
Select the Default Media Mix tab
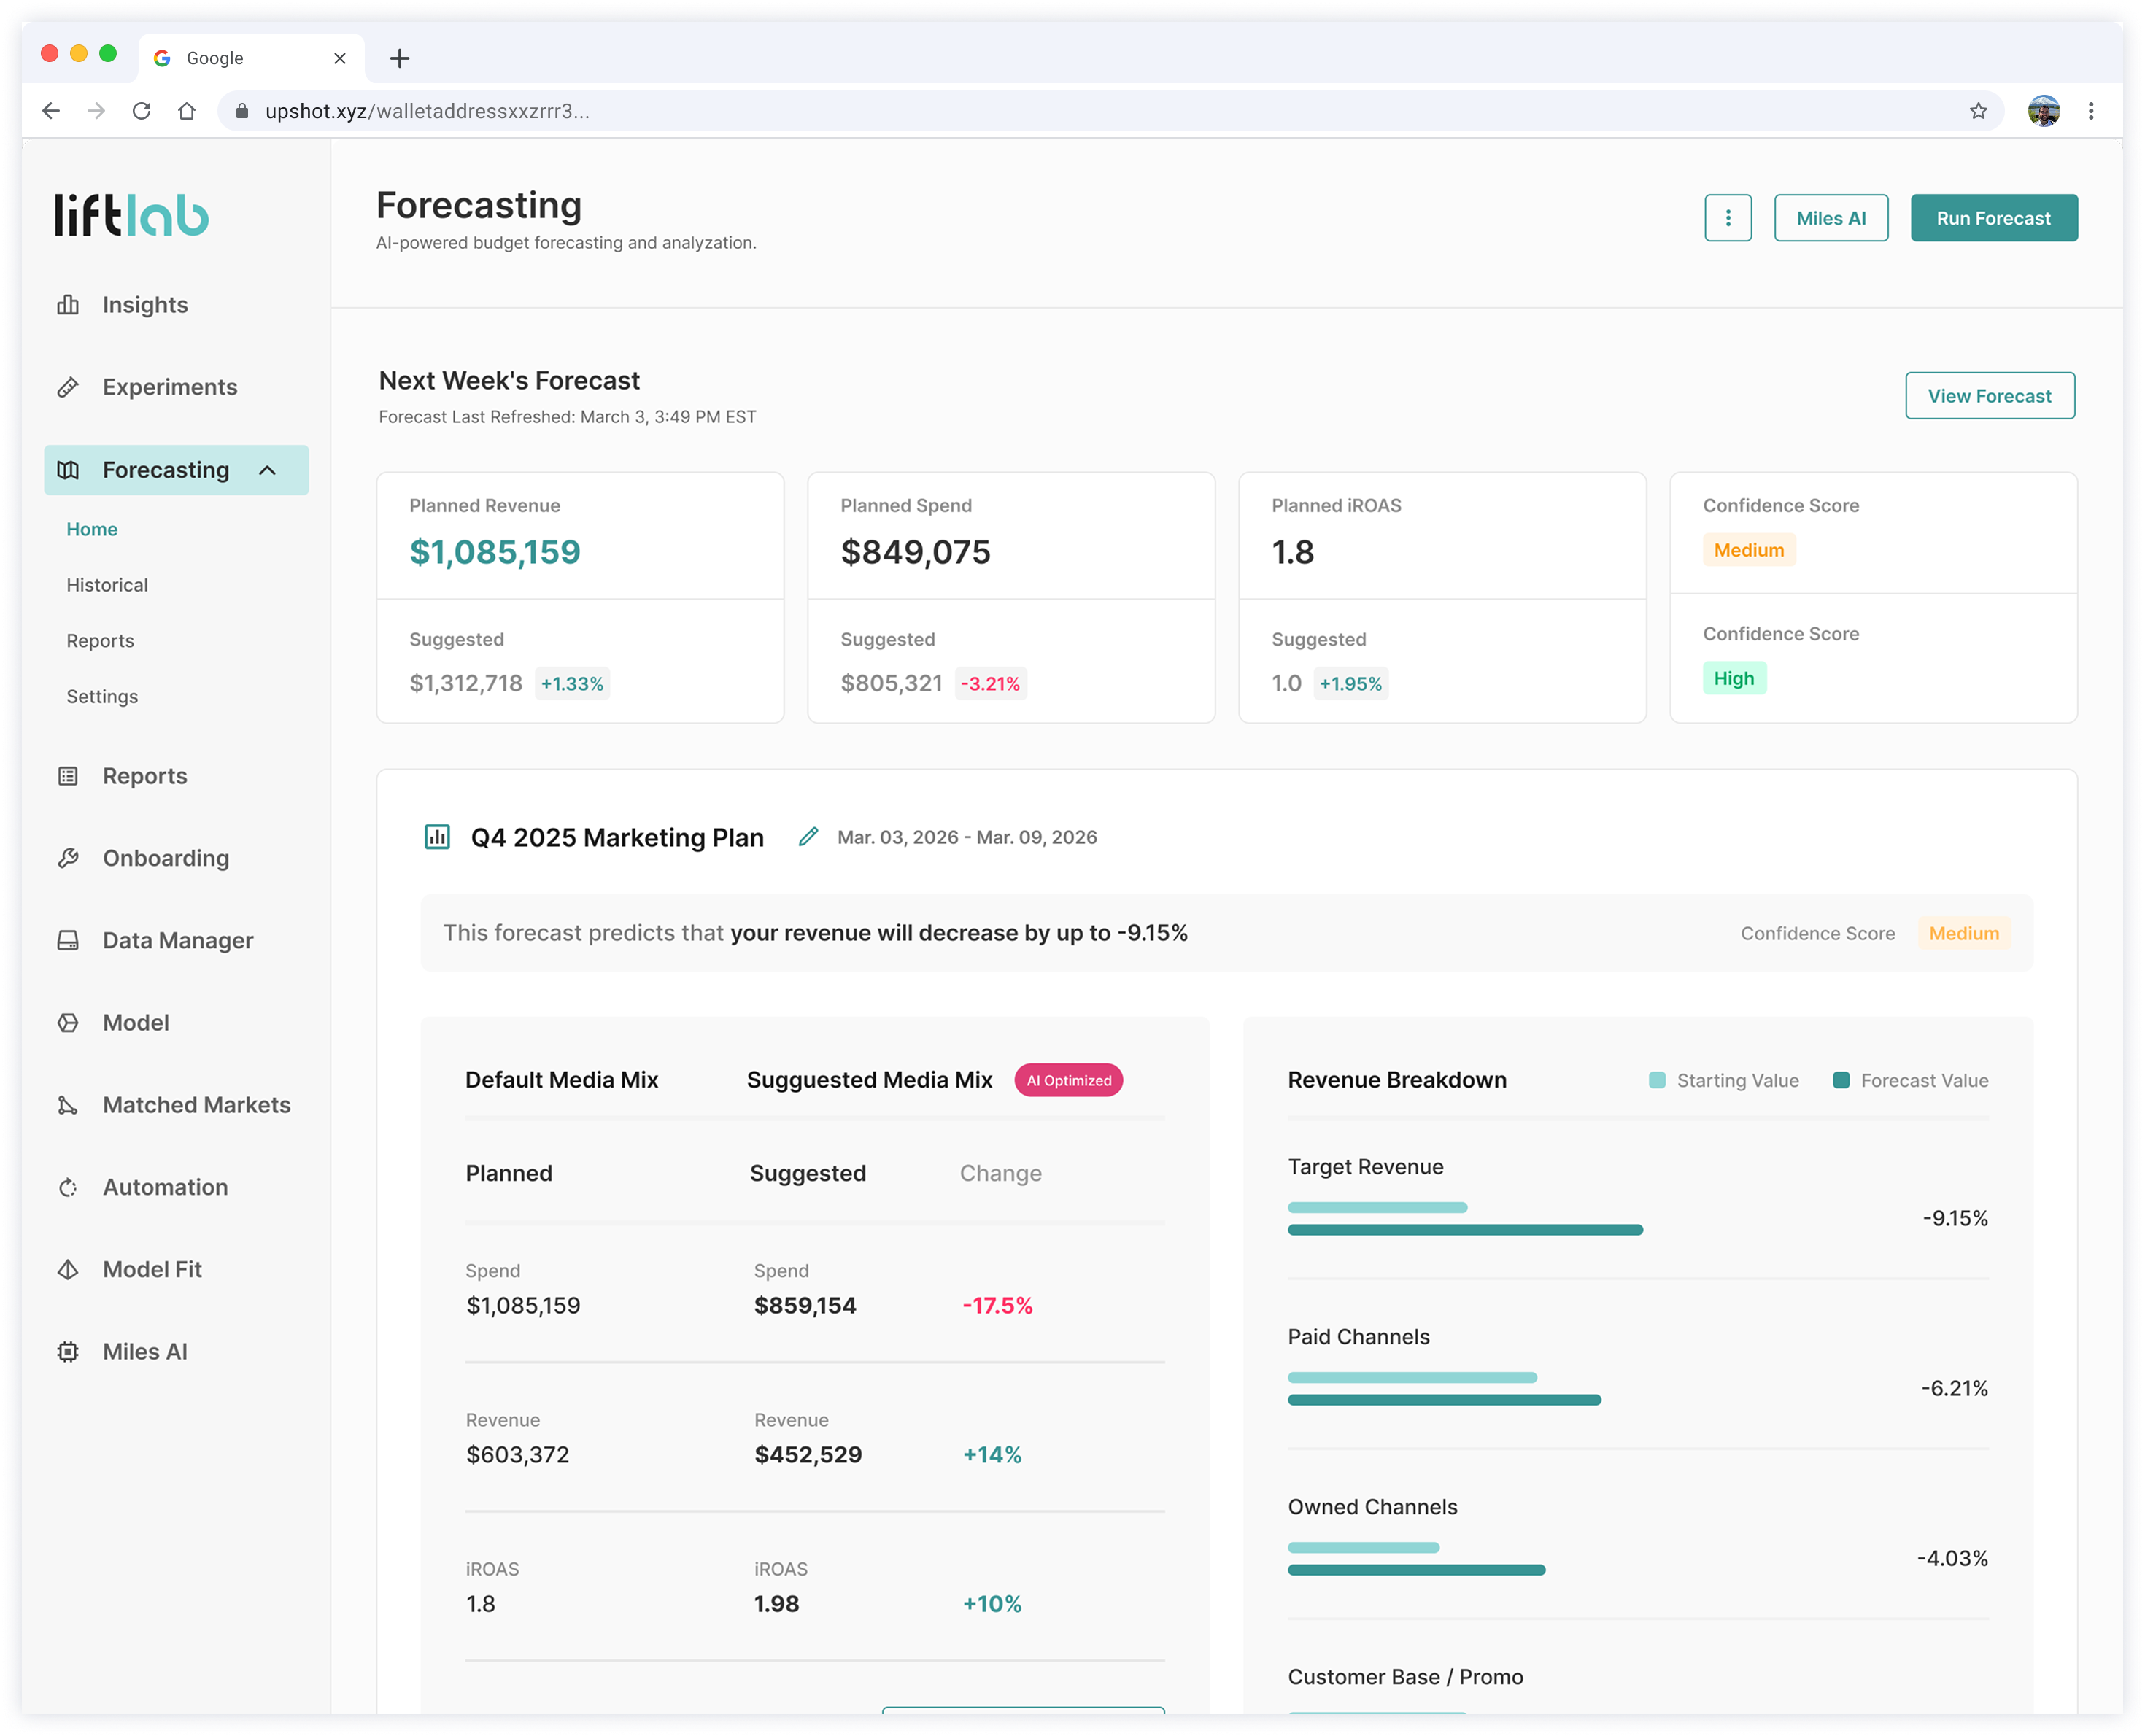pos(561,1080)
